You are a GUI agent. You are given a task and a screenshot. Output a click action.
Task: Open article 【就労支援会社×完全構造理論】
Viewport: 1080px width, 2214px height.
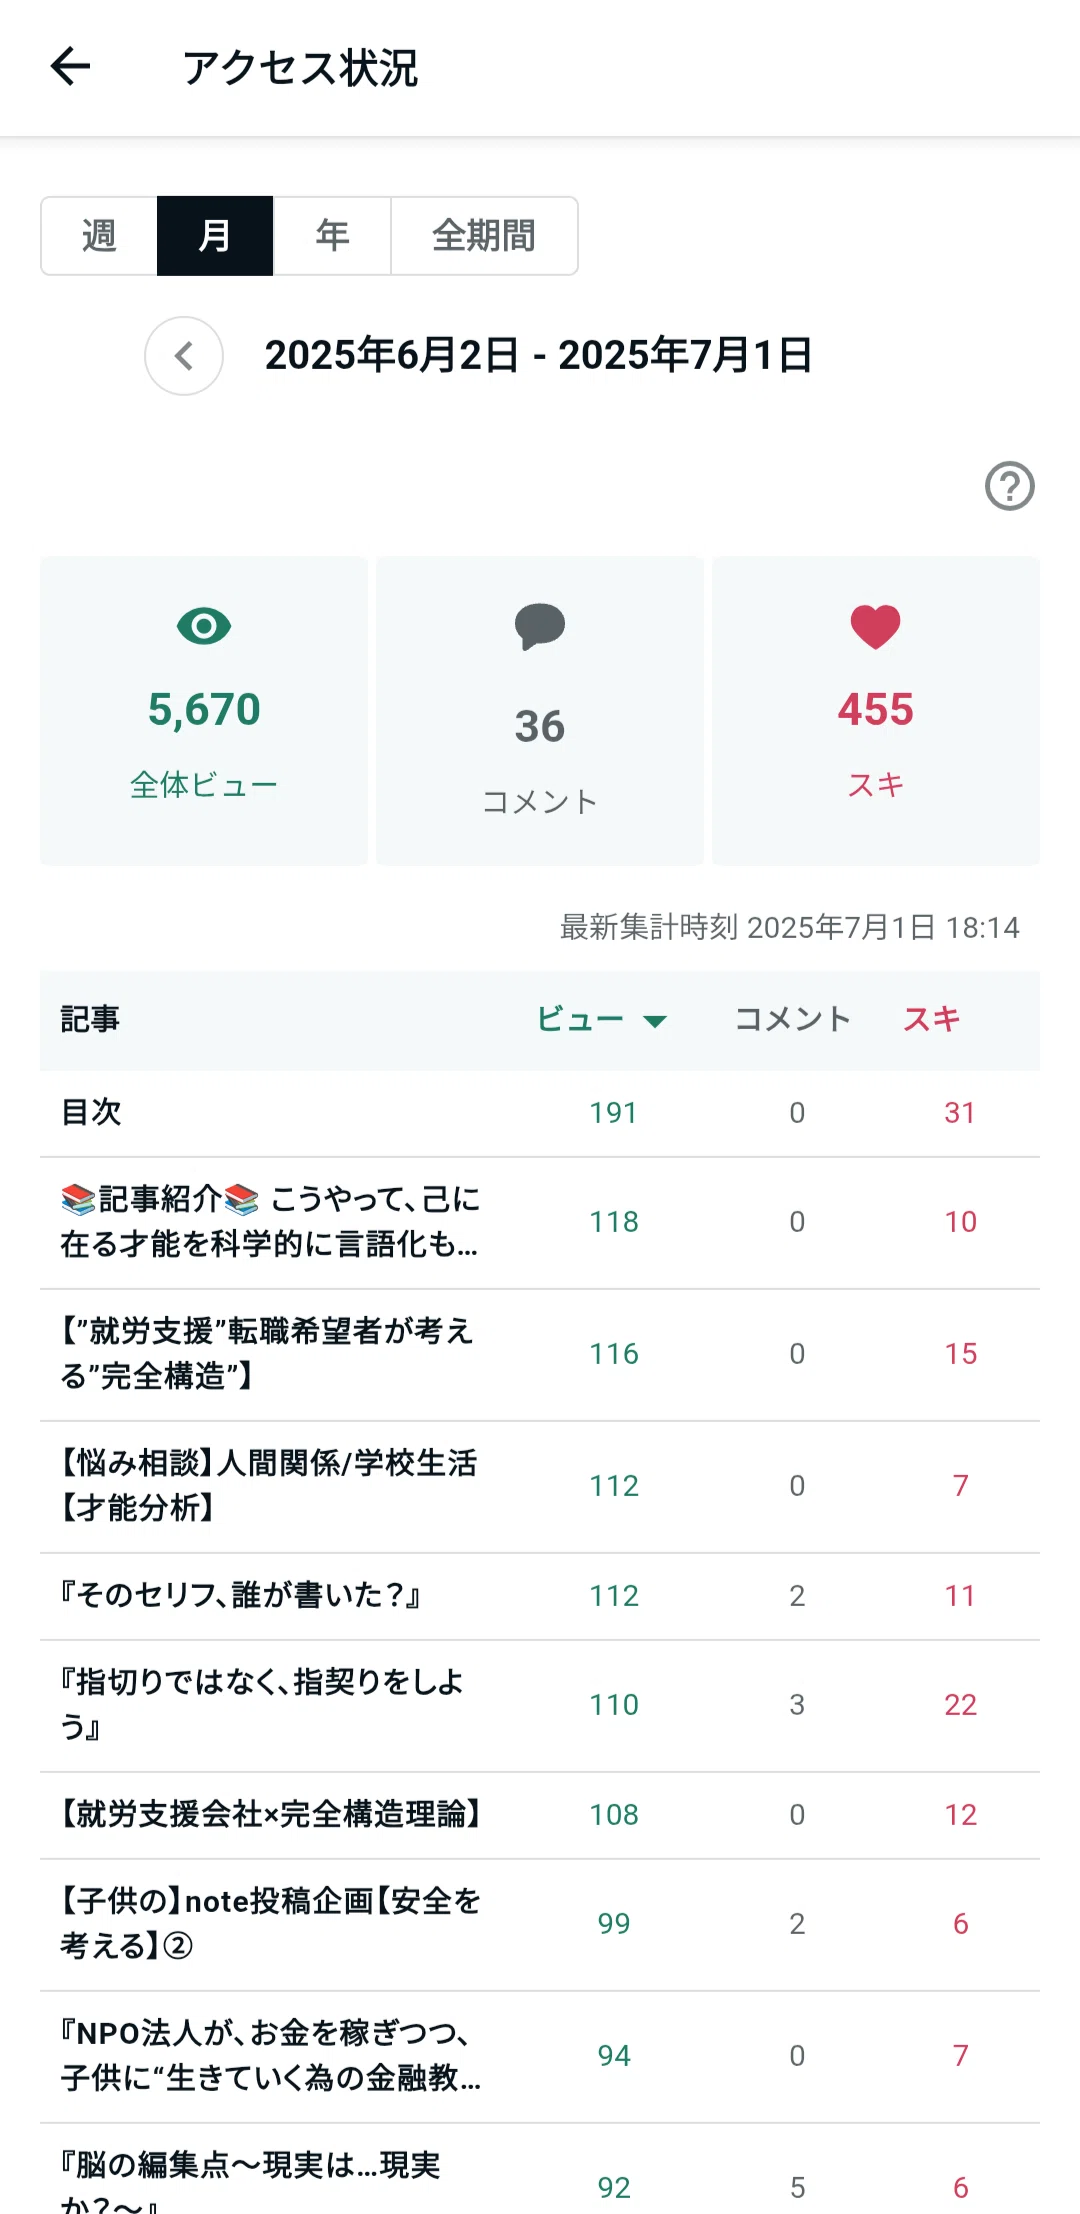(x=540, y=1815)
